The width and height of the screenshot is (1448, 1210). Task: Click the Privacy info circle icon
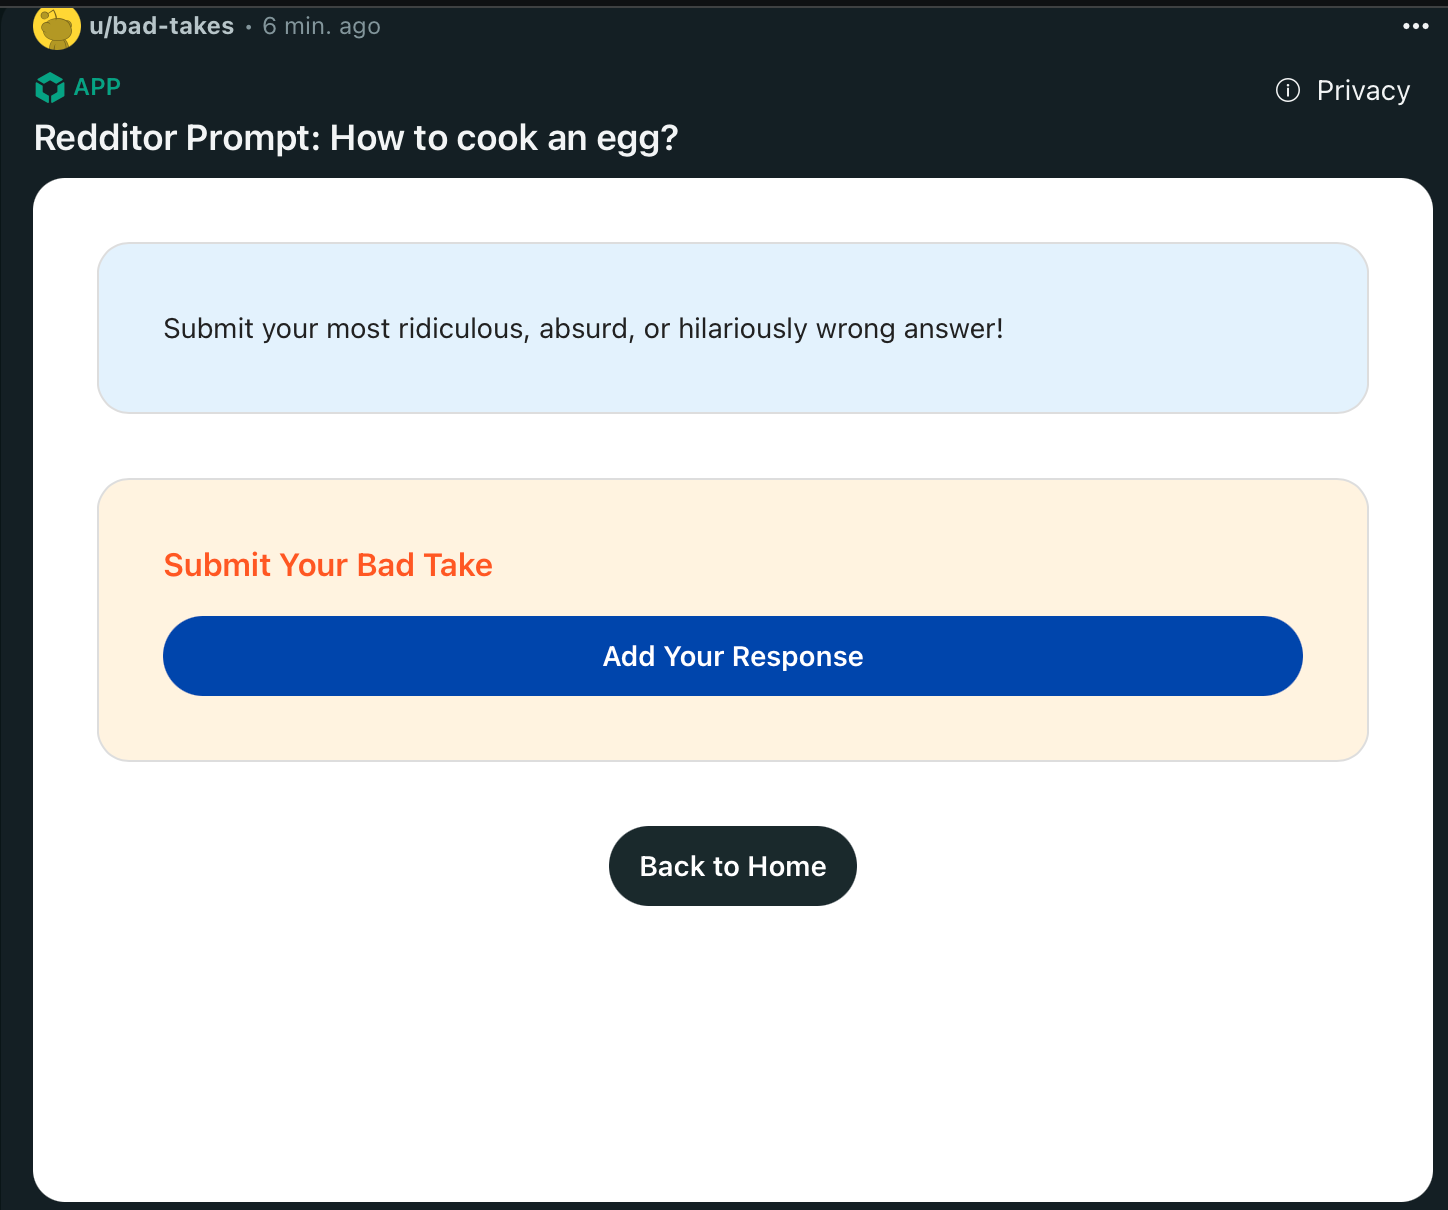pos(1288,91)
